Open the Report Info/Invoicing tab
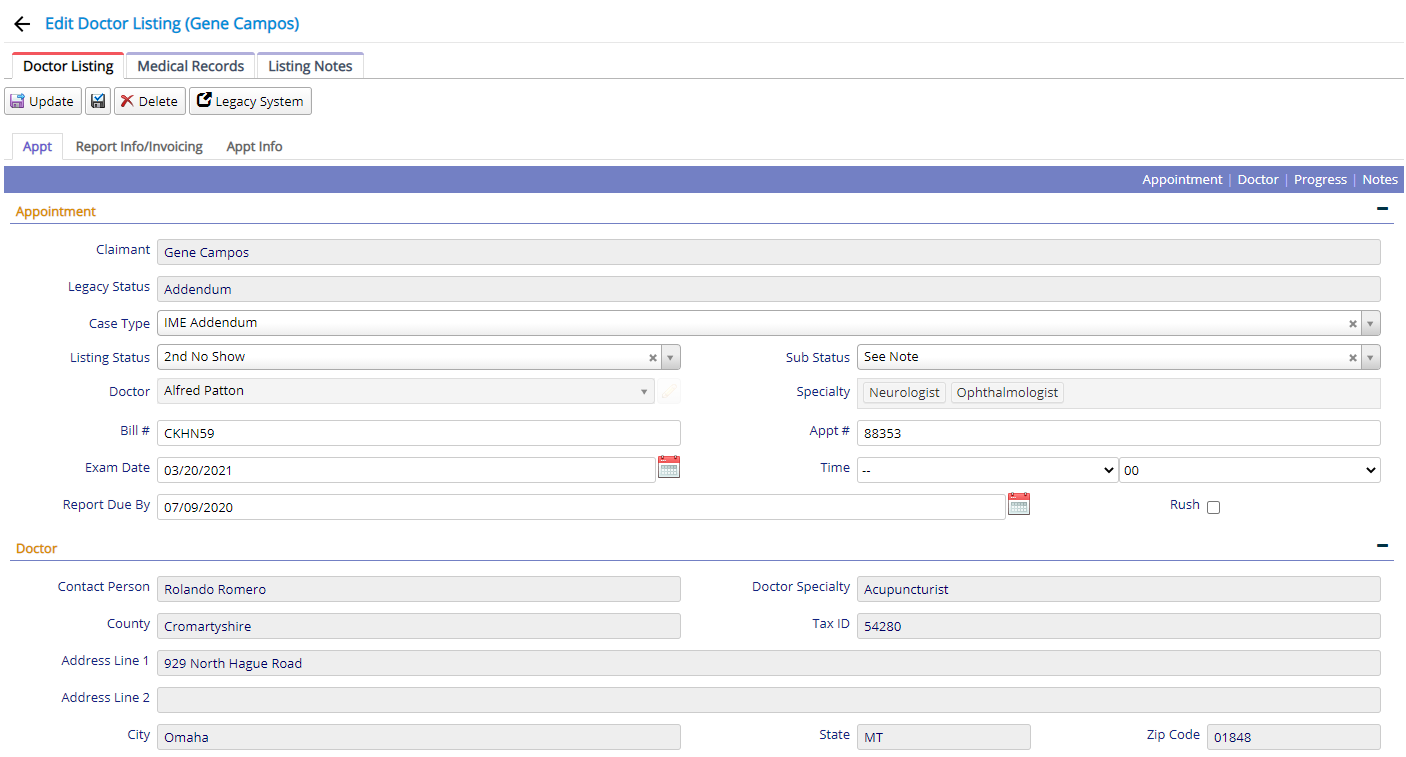Screen dimensions: 1406x757 (139, 147)
